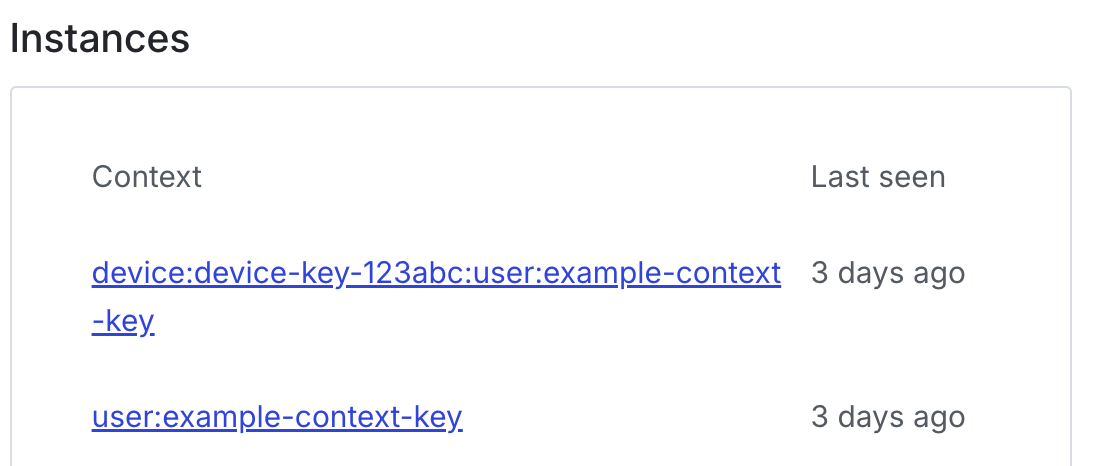Follow the last link under Context
This screenshot has width=1102, height=466.
pos(277,416)
